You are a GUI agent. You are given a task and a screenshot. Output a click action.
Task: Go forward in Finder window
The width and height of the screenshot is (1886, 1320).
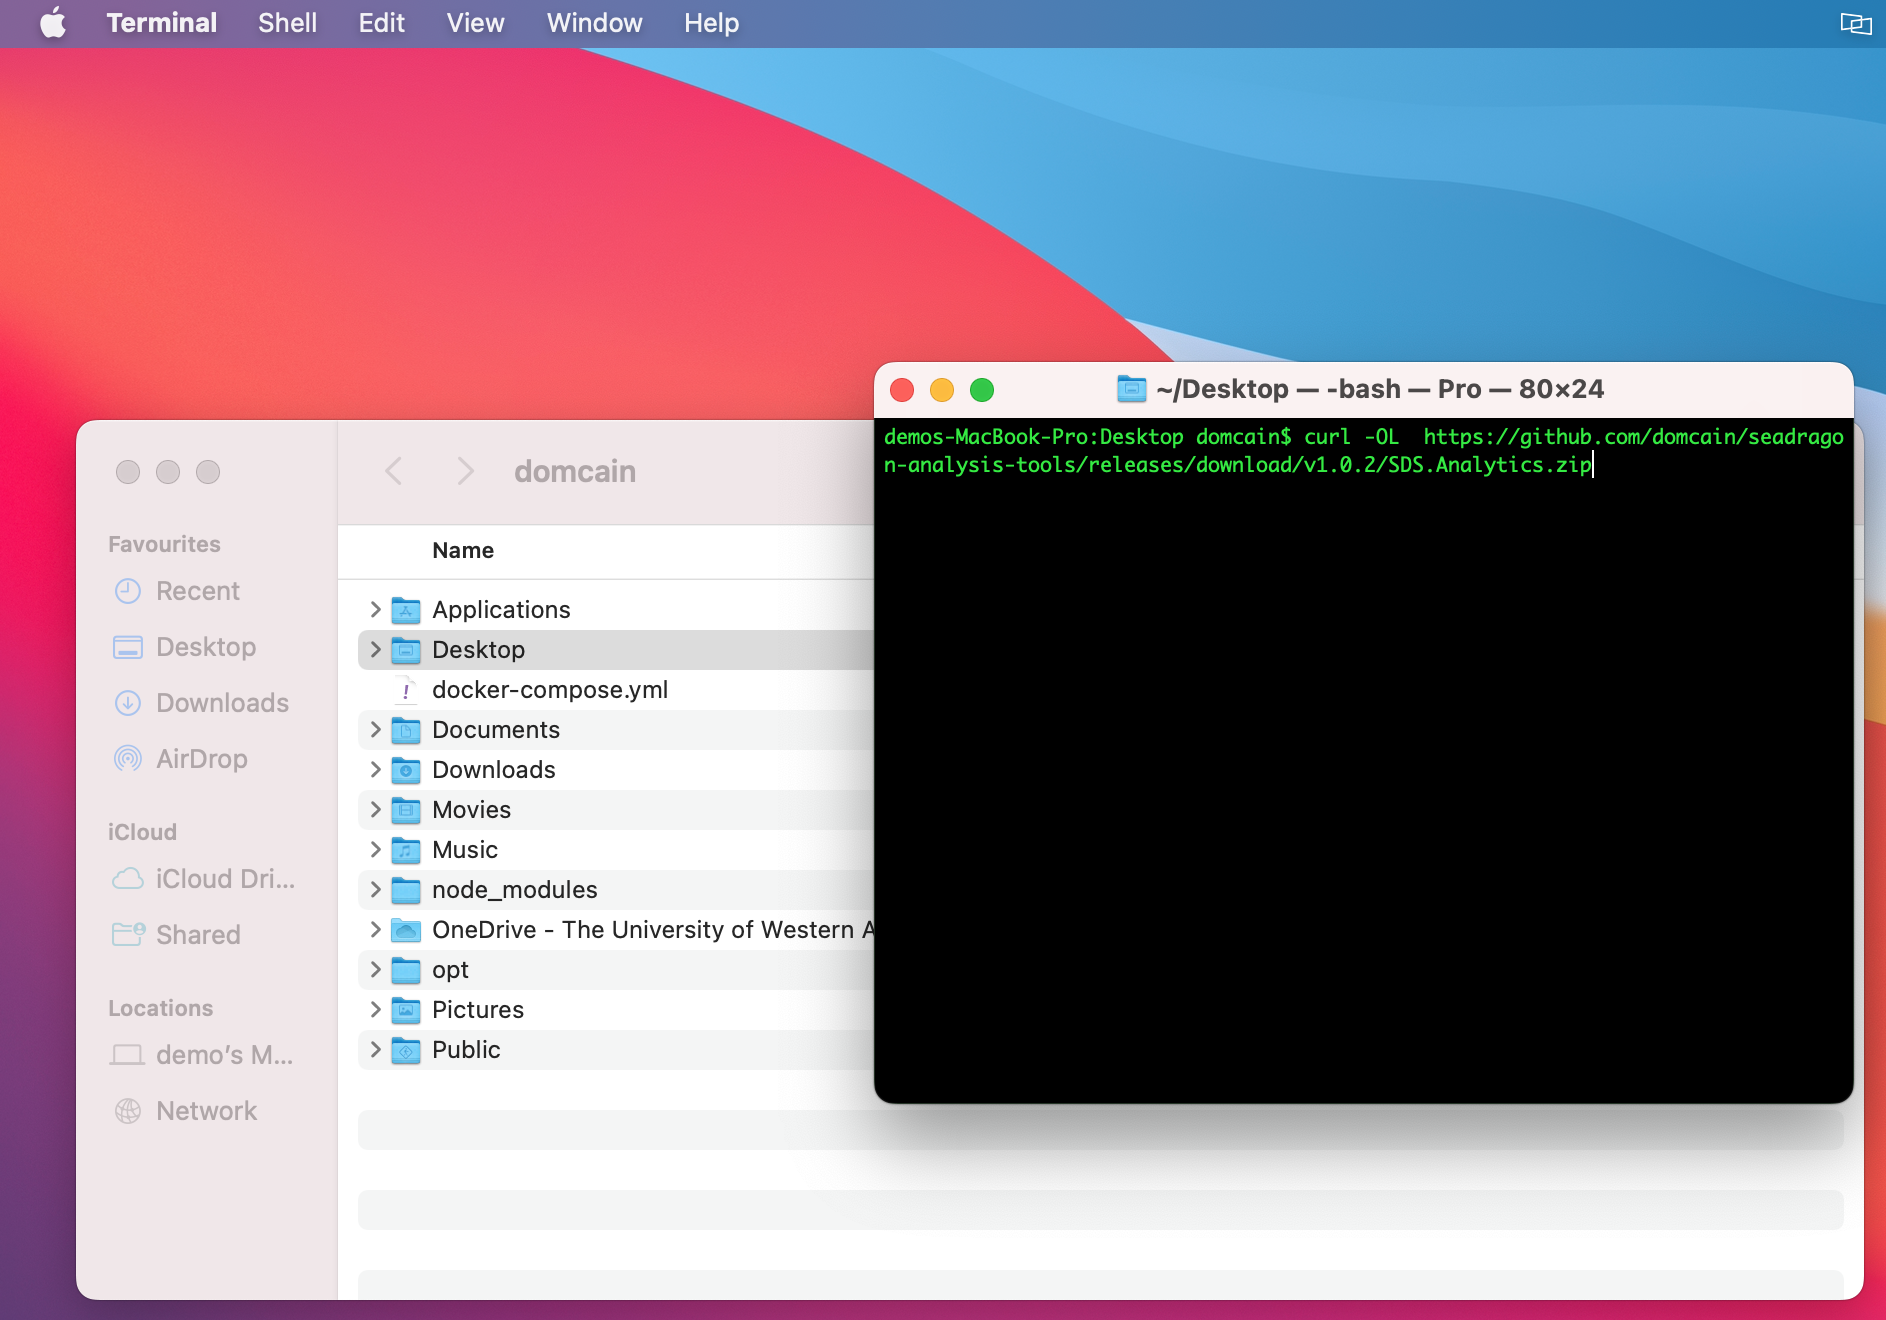coord(465,471)
